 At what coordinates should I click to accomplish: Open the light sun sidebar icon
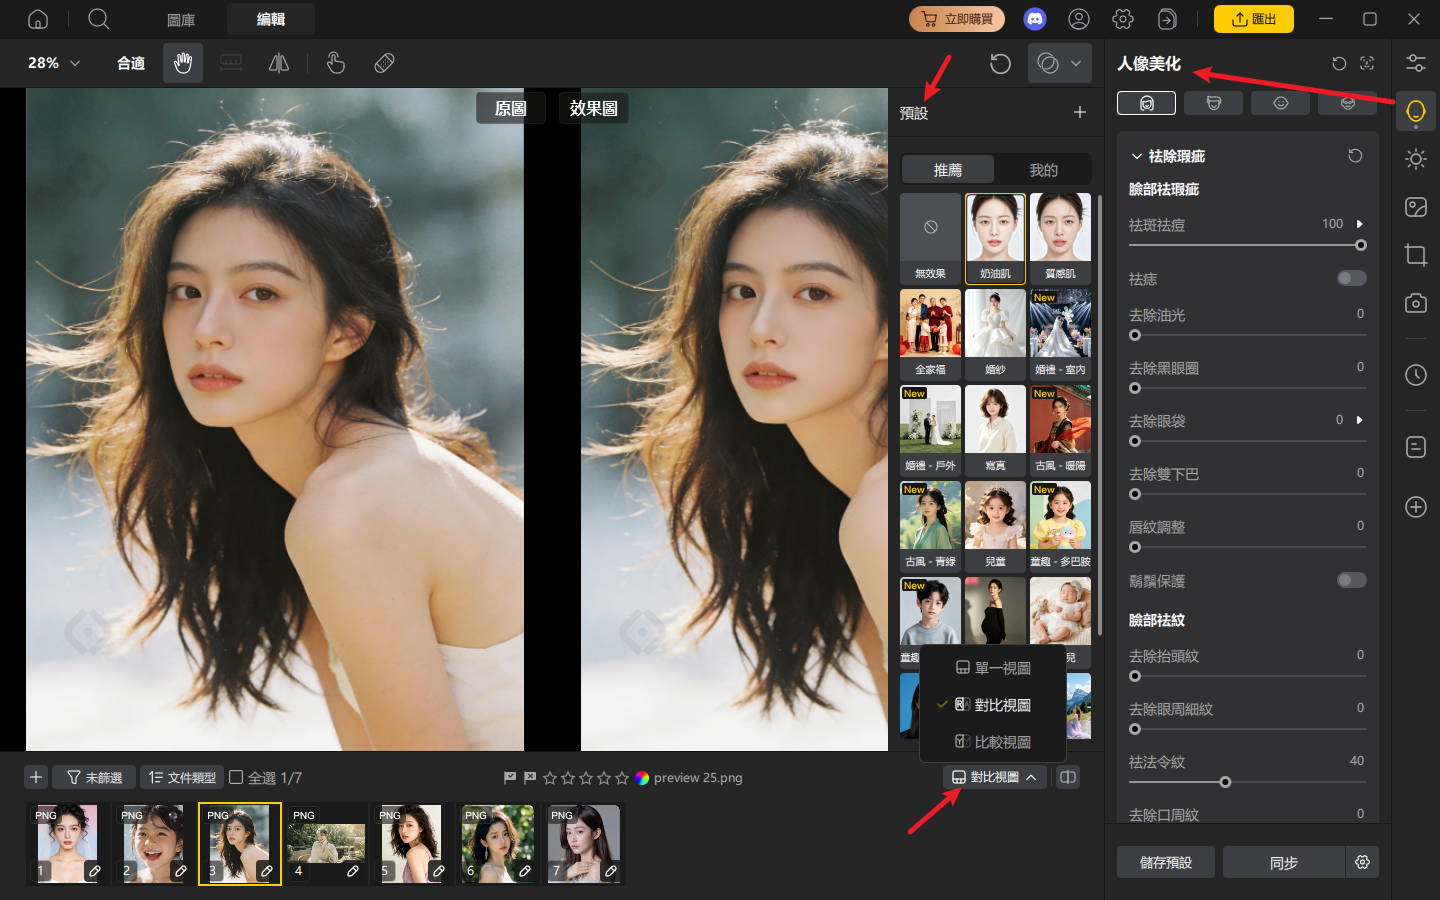point(1416,159)
